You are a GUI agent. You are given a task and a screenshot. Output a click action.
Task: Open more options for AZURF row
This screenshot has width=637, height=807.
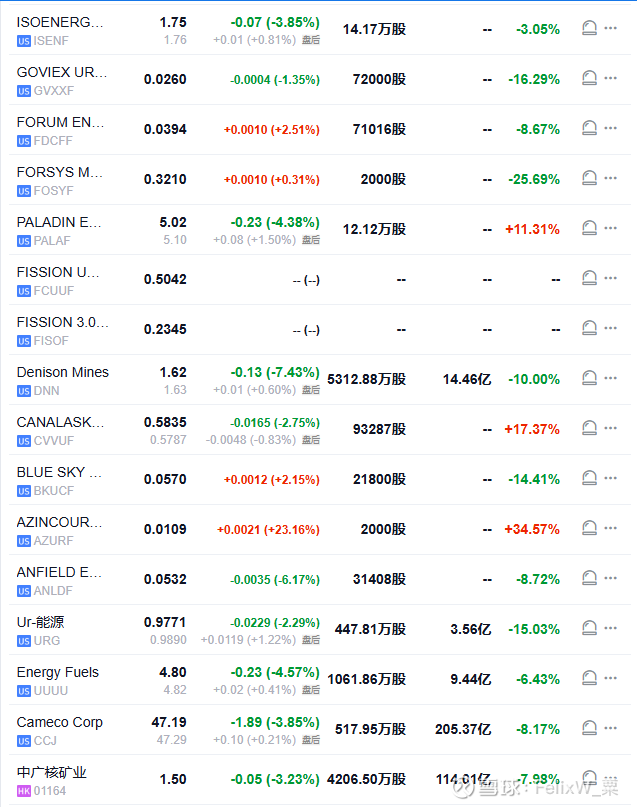611,528
